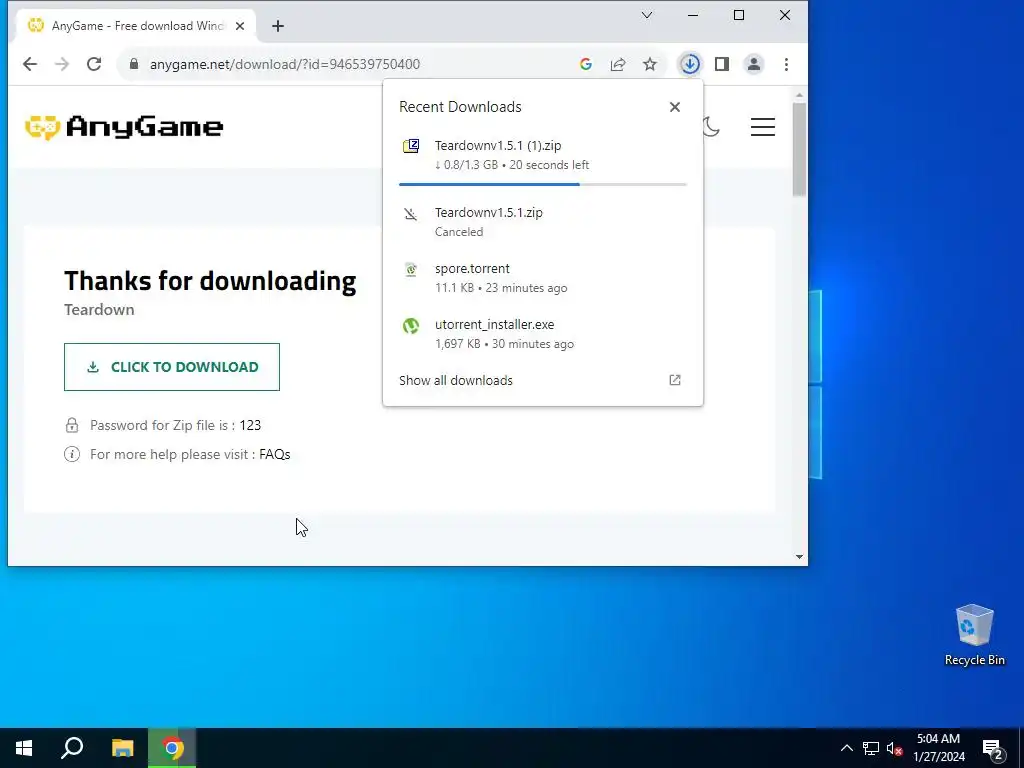This screenshot has width=1024, height=768.
Task: Share this page via share icon
Action: [x=618, y=64]
